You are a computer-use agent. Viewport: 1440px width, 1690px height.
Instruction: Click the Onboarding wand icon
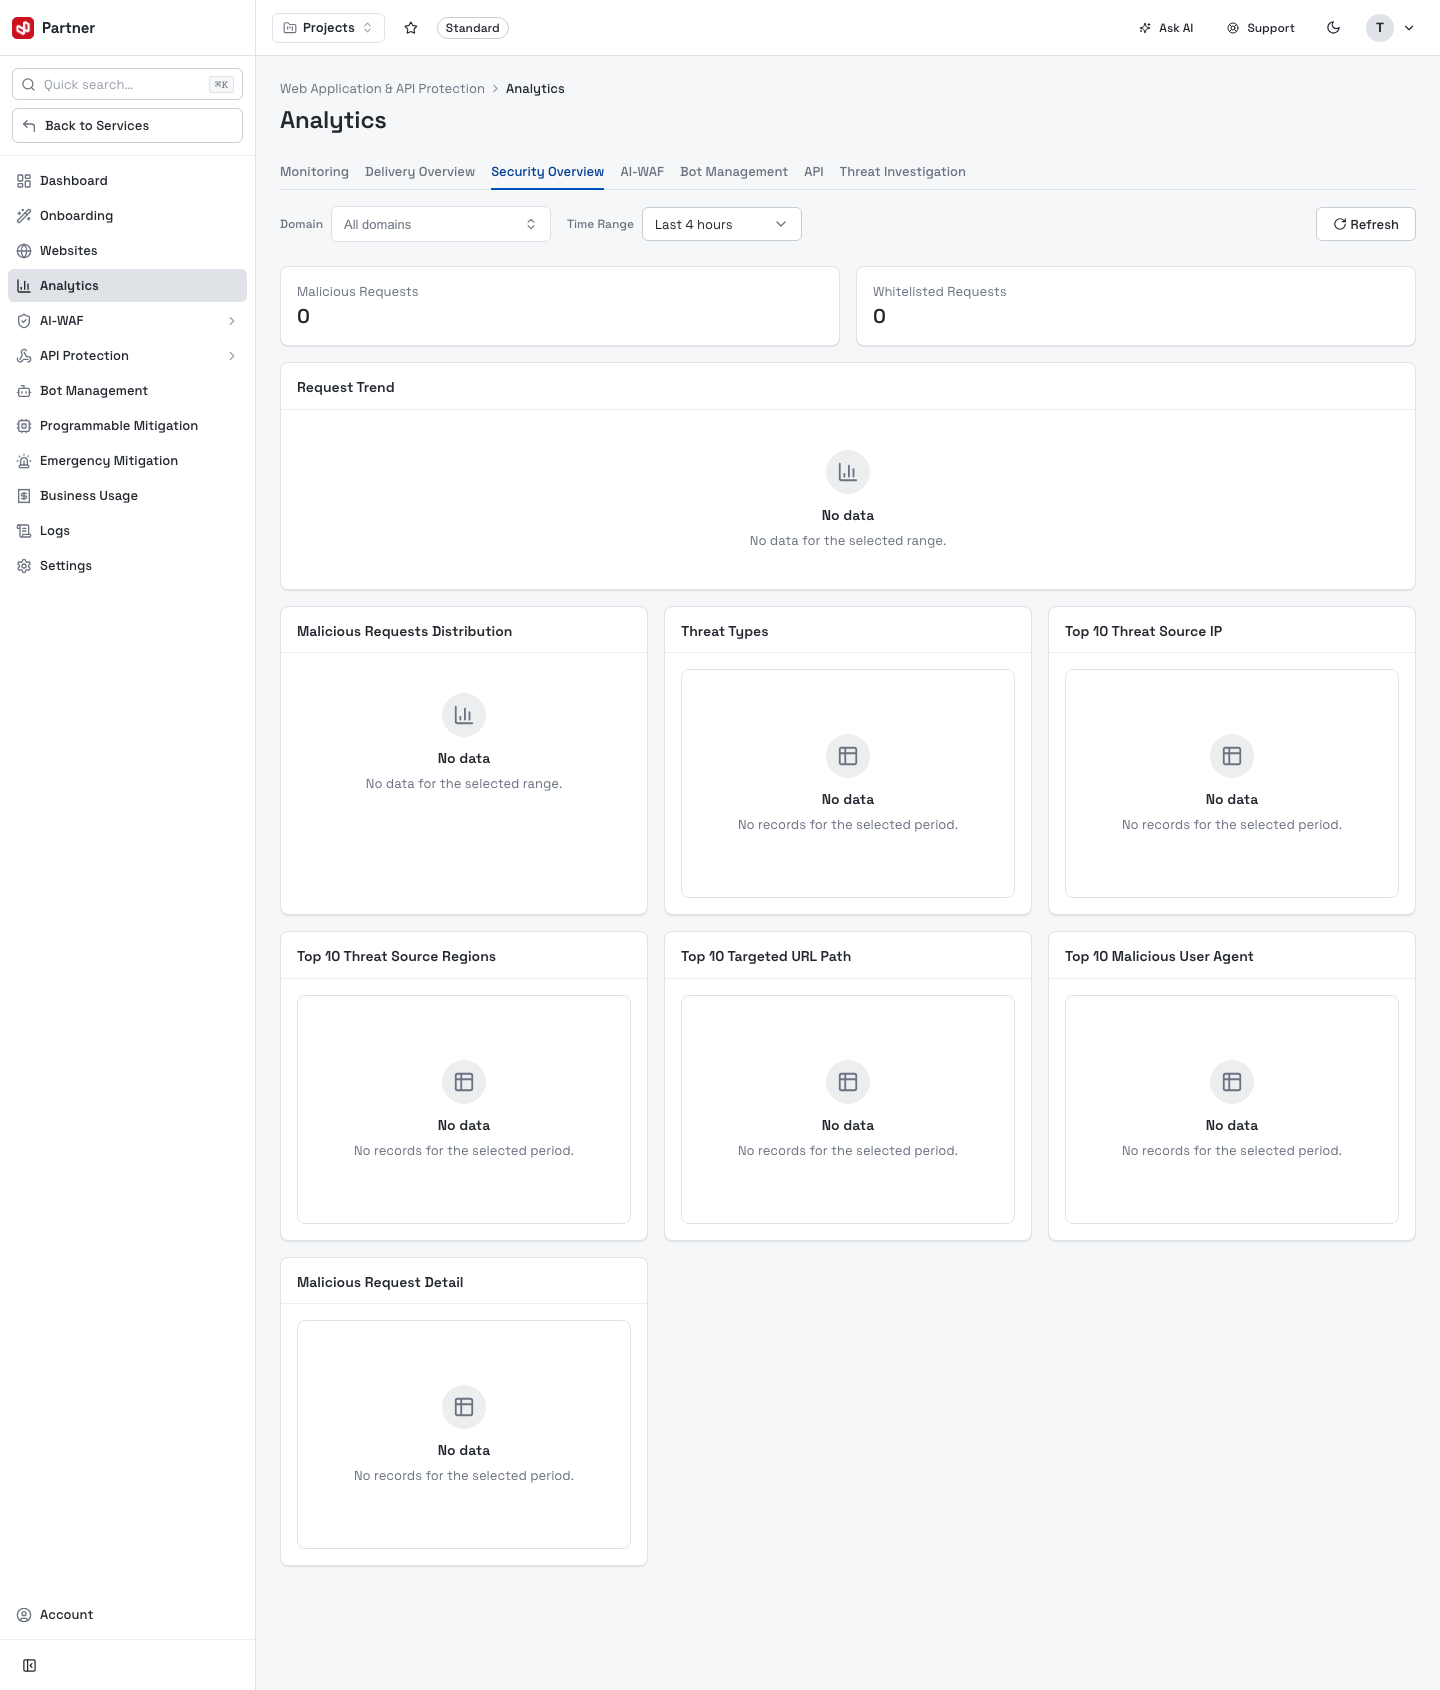pos(24,216)
